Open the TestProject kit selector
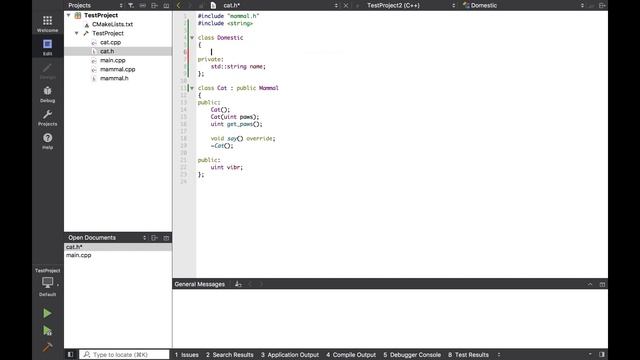Viewport: 640px width, 360px height. [47, 282]
